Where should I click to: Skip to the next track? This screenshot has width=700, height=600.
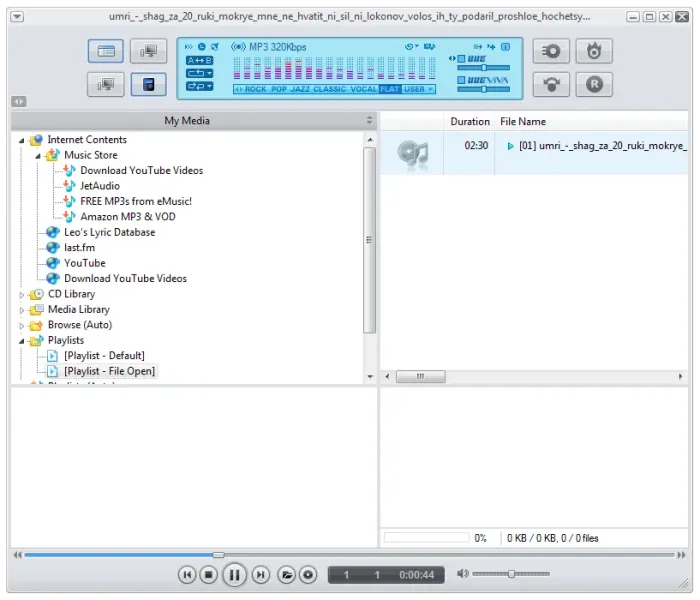[x=260, y=574]
